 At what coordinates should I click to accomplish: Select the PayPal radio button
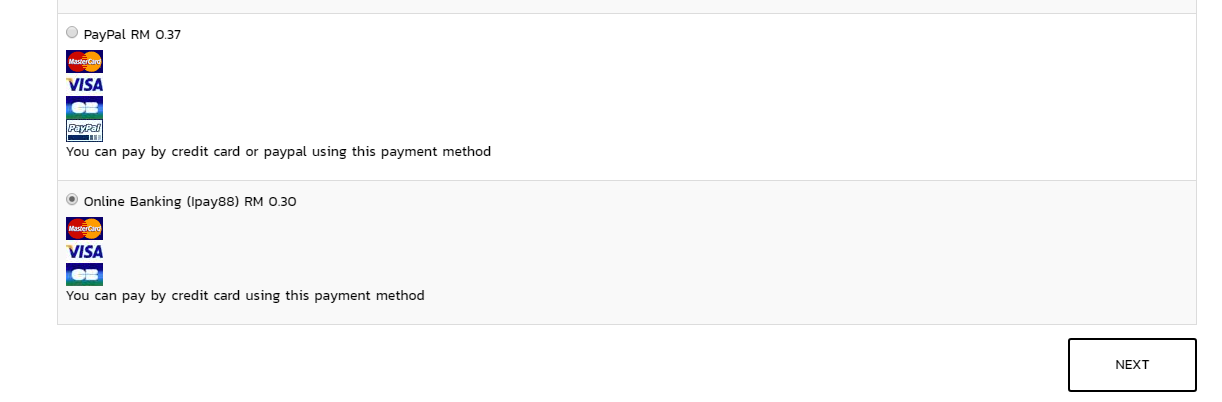72,32
